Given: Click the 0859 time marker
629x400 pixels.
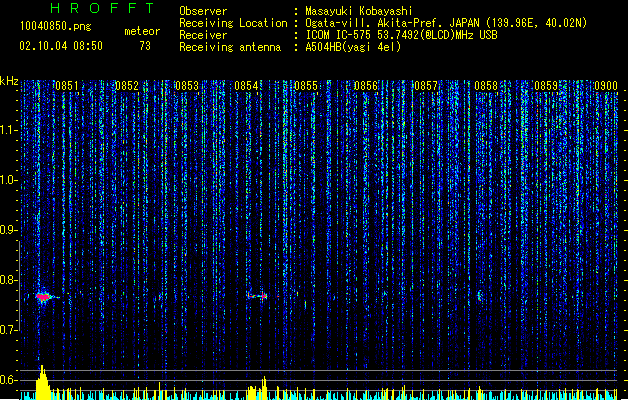Looking at the screenshot, I should tap(546, 86).
